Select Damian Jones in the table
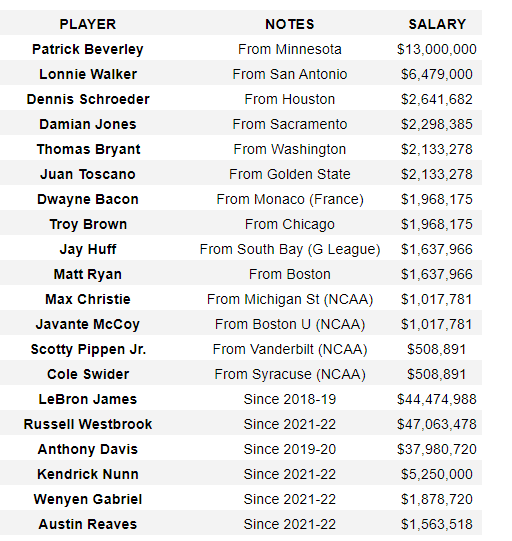Image resolution: width=512 pixels, height=541 pixels. (x=88, y=124)
